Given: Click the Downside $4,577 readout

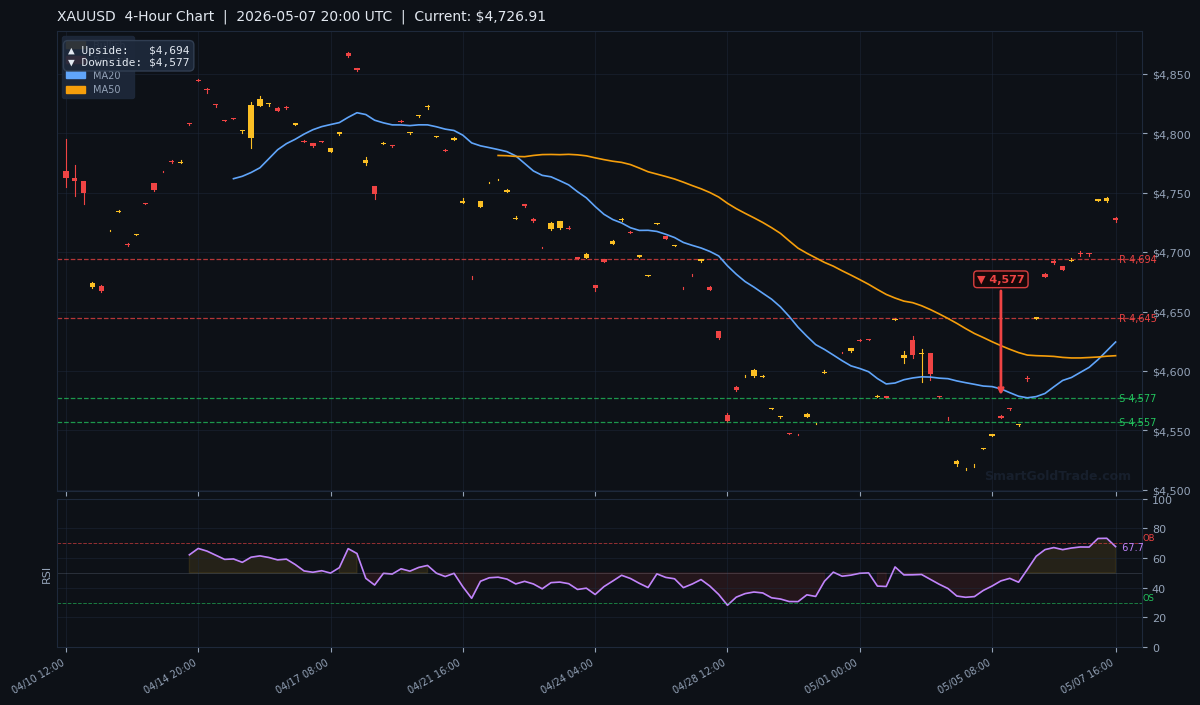Looking at the screenshot, I should point(128,62).
